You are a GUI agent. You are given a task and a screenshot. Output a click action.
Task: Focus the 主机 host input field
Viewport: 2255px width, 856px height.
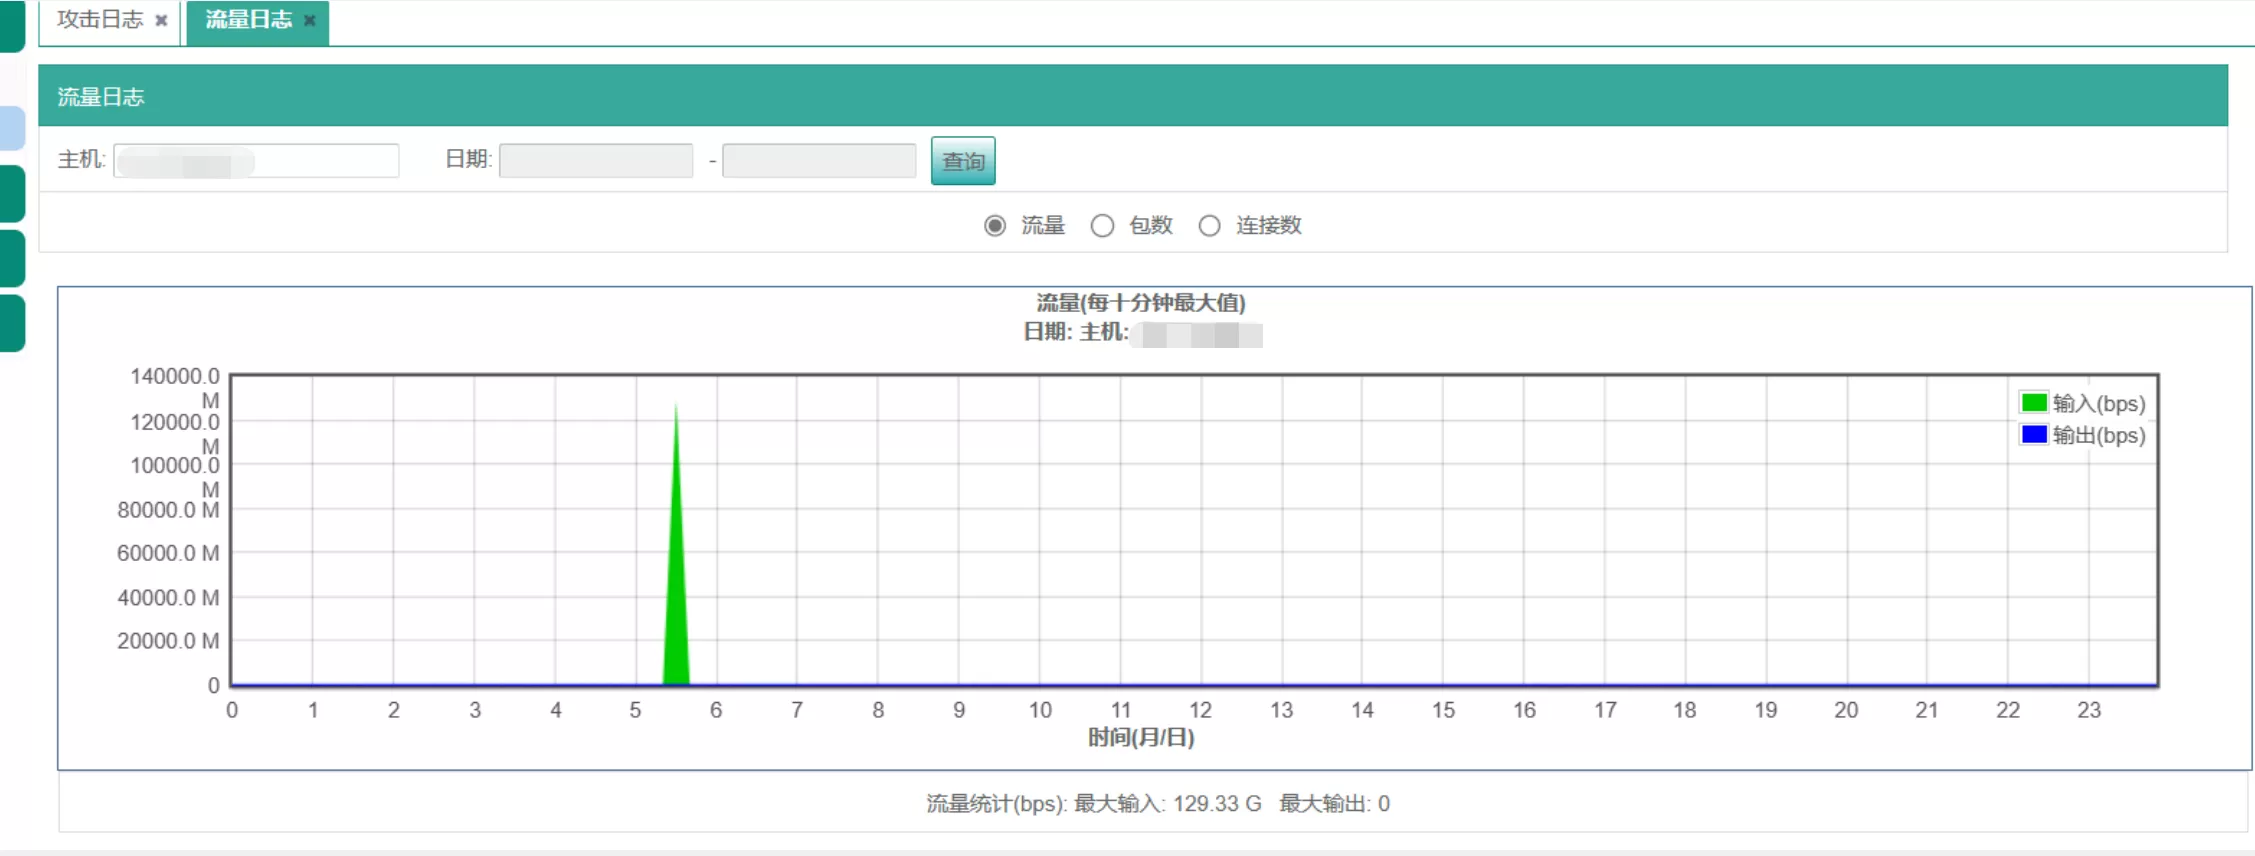tap(256, 161)
